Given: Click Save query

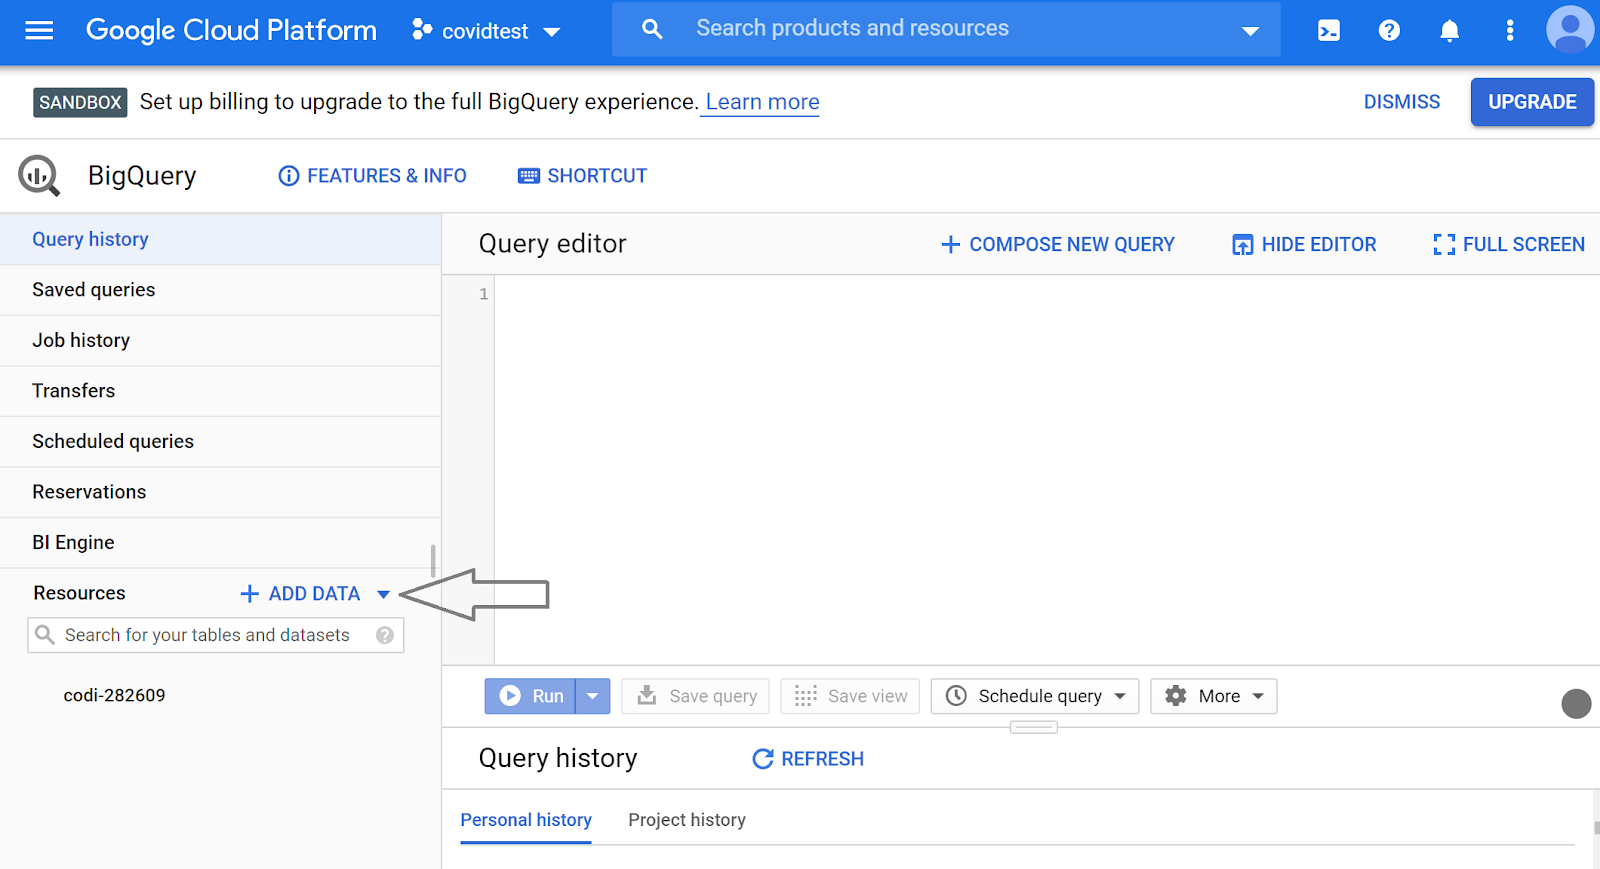Looking at the screenshot, I should pos(696,696).
